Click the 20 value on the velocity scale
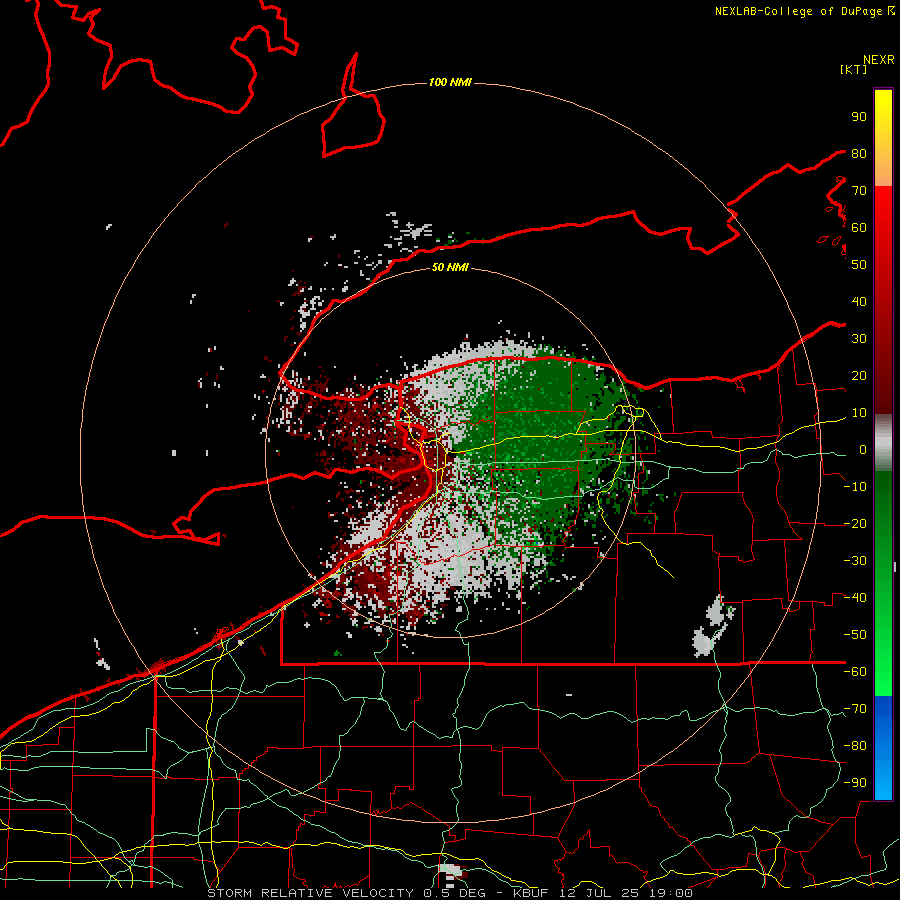Screen dimensions: 900x900 coord(859,375)
